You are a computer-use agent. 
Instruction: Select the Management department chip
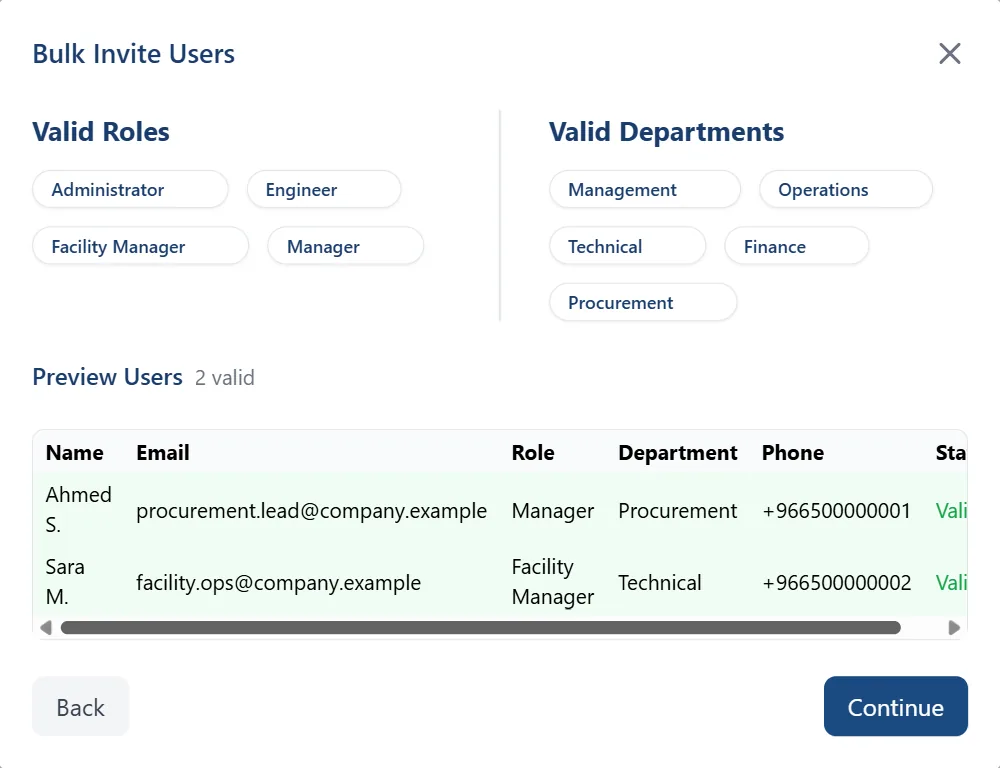[645, 189]
